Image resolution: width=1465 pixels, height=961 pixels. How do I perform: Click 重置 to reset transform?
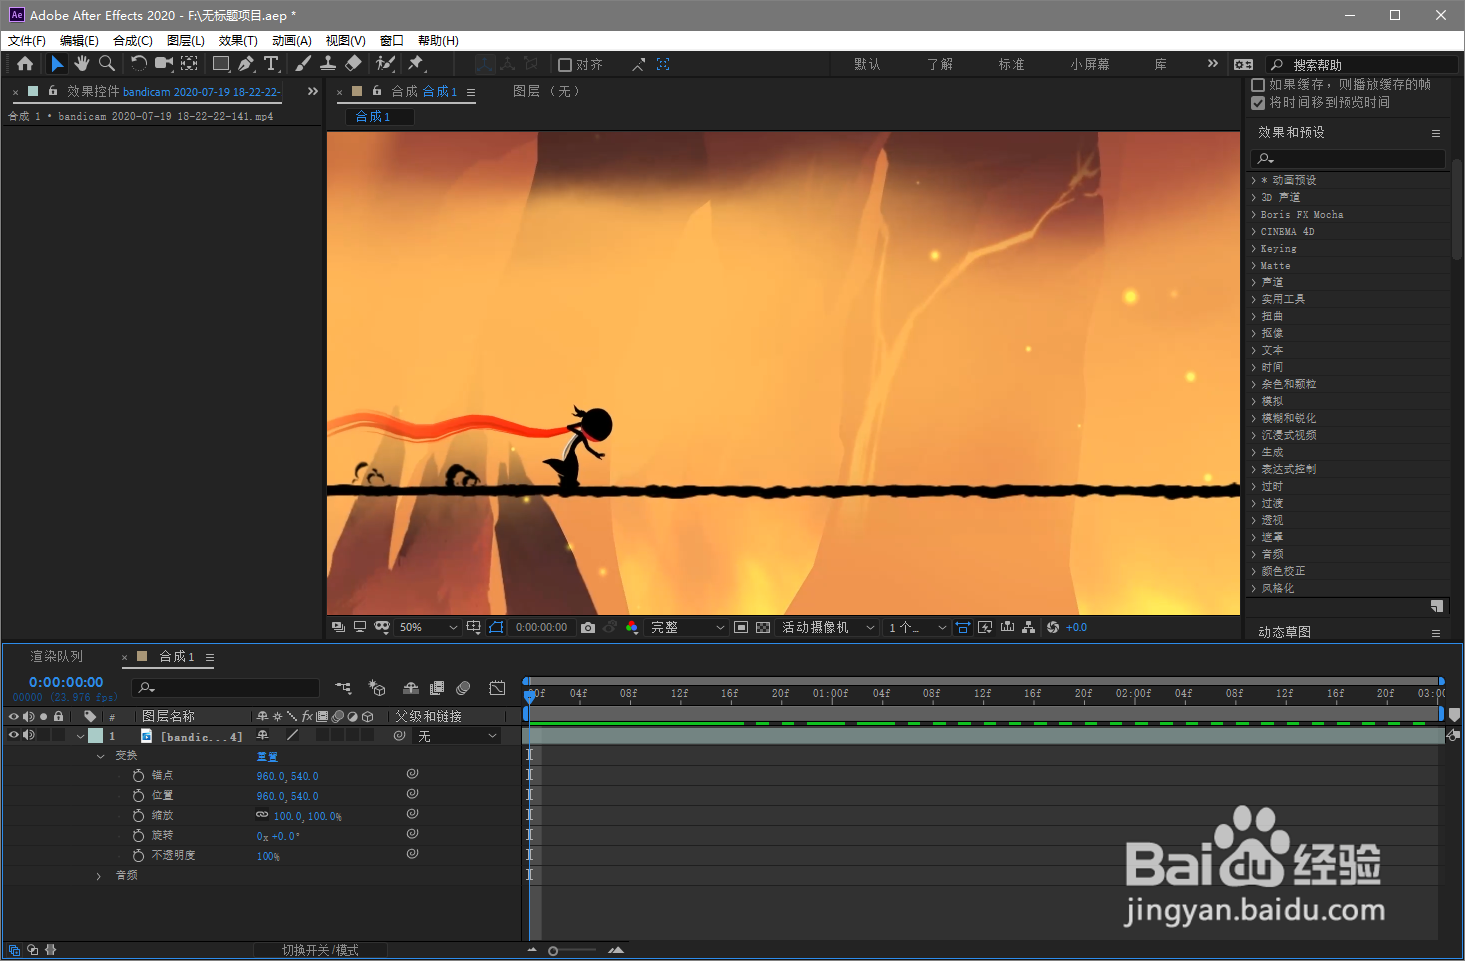click(267, 756)
